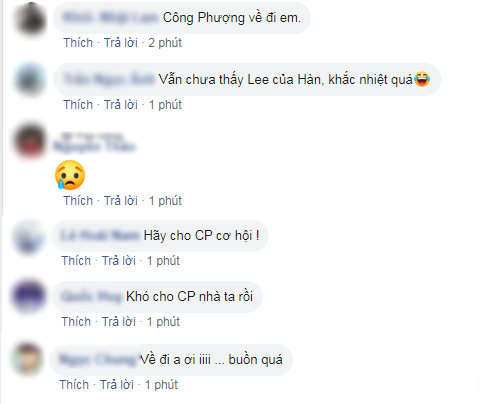Like the "Công Phượng về đi em" comment
This screenshot has height=404, width=483.
tap(78, 43)
